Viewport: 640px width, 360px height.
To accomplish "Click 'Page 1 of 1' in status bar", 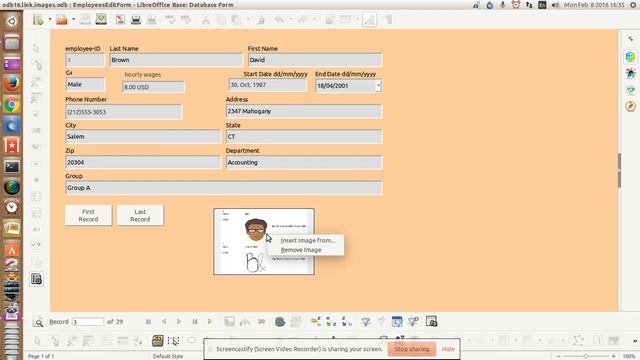I will [x=40, y=356].
